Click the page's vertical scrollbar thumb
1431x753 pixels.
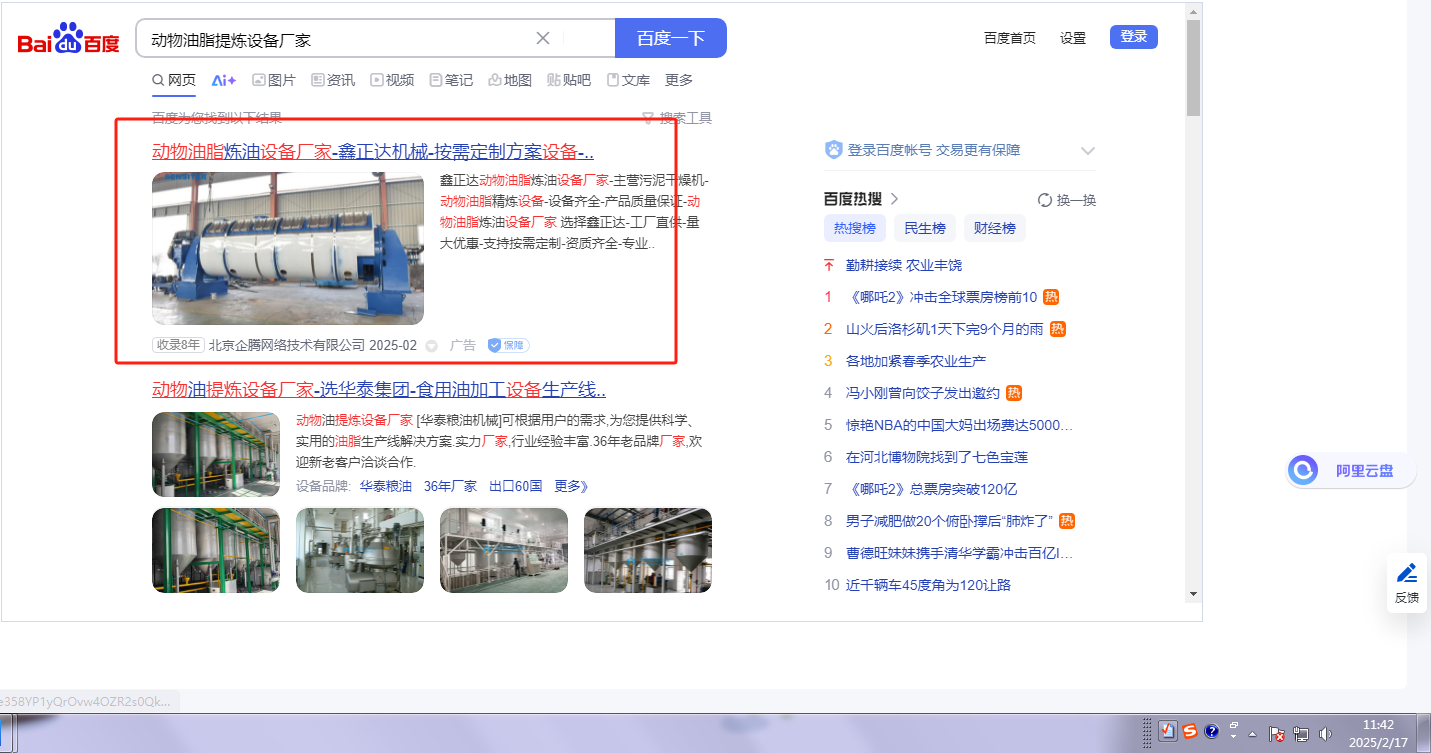(x=1193, y=70)
